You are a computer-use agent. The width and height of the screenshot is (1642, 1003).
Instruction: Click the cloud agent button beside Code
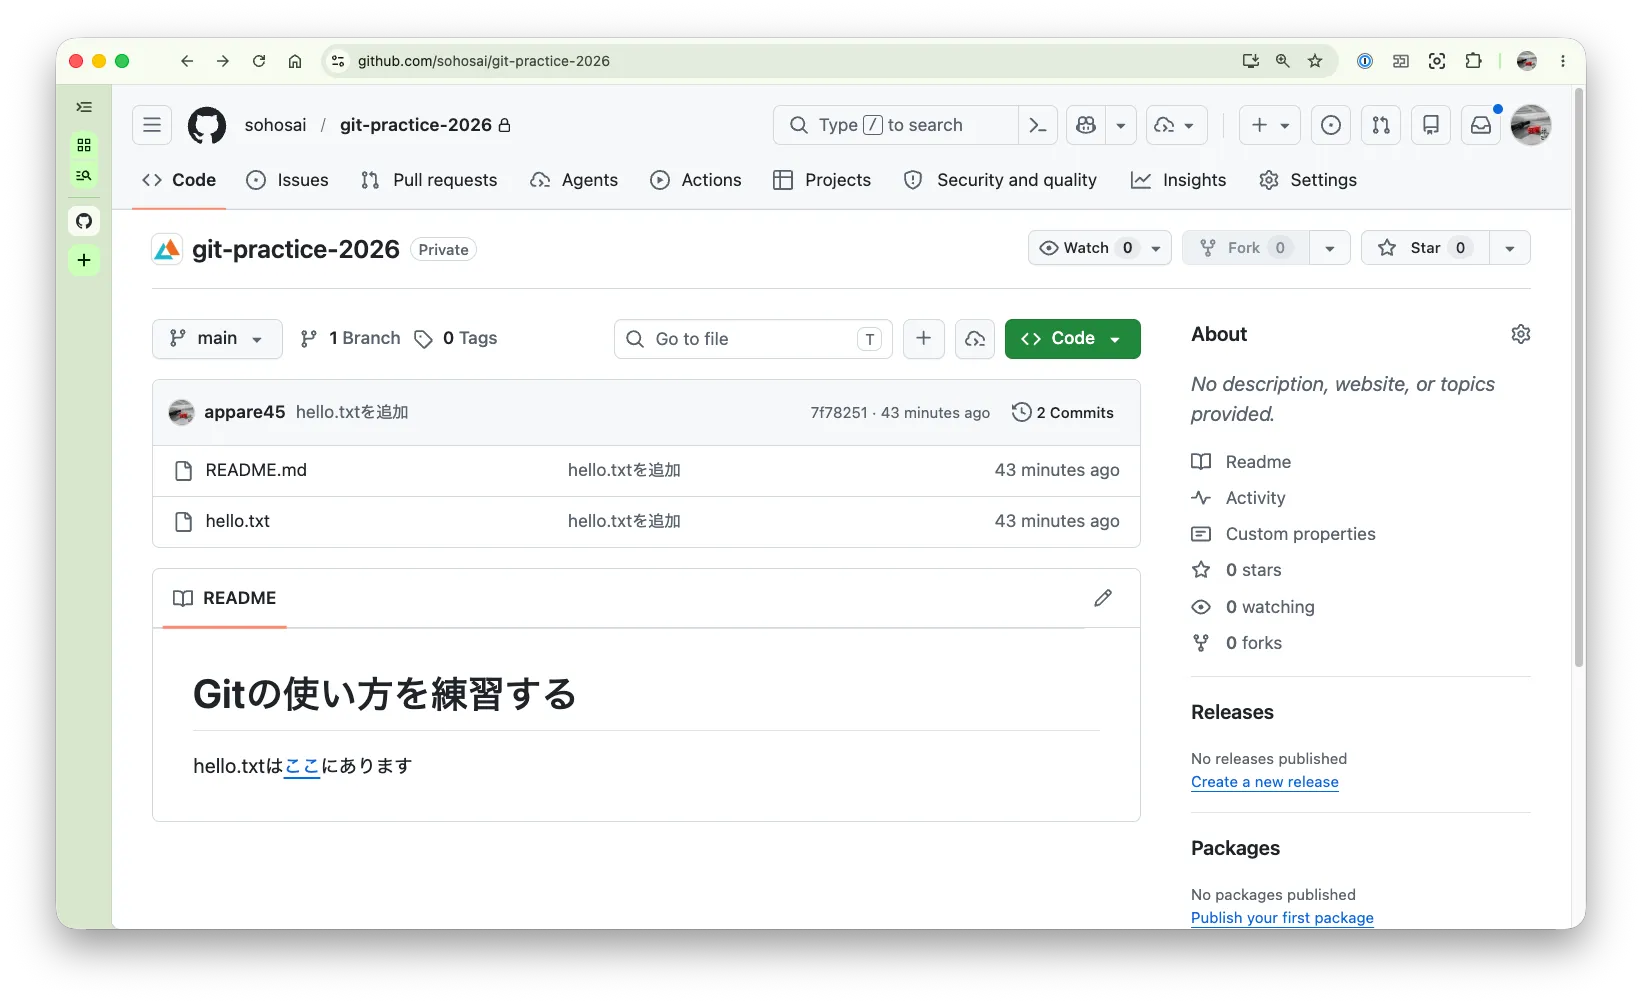[x=975, y=339]
